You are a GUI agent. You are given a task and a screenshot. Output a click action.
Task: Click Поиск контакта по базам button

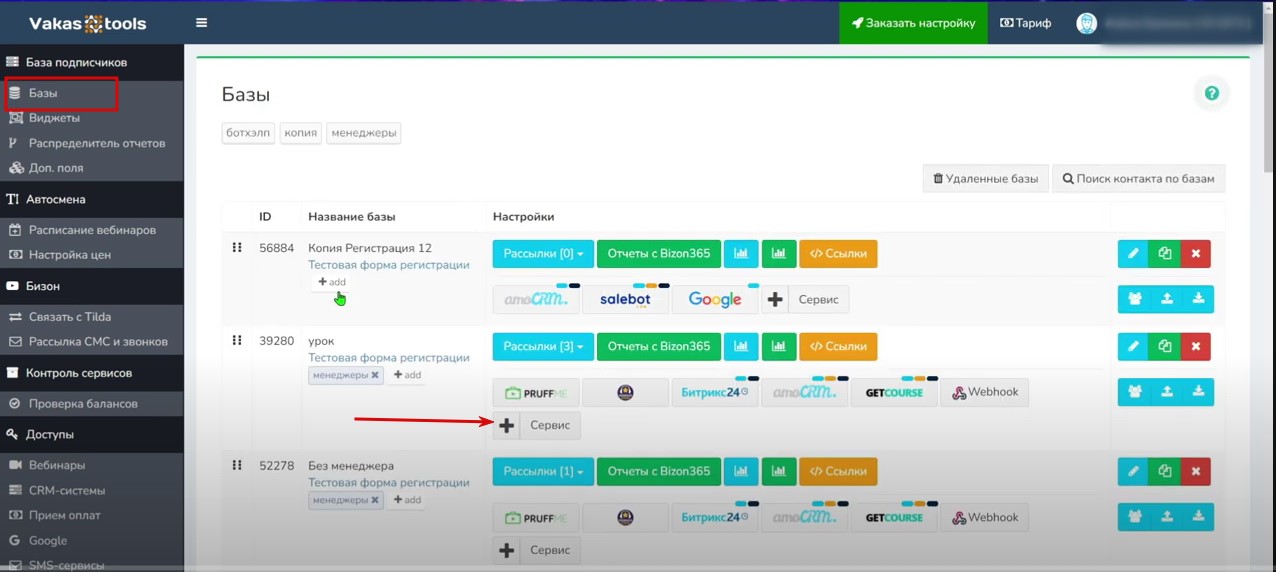click(1138, 179)
